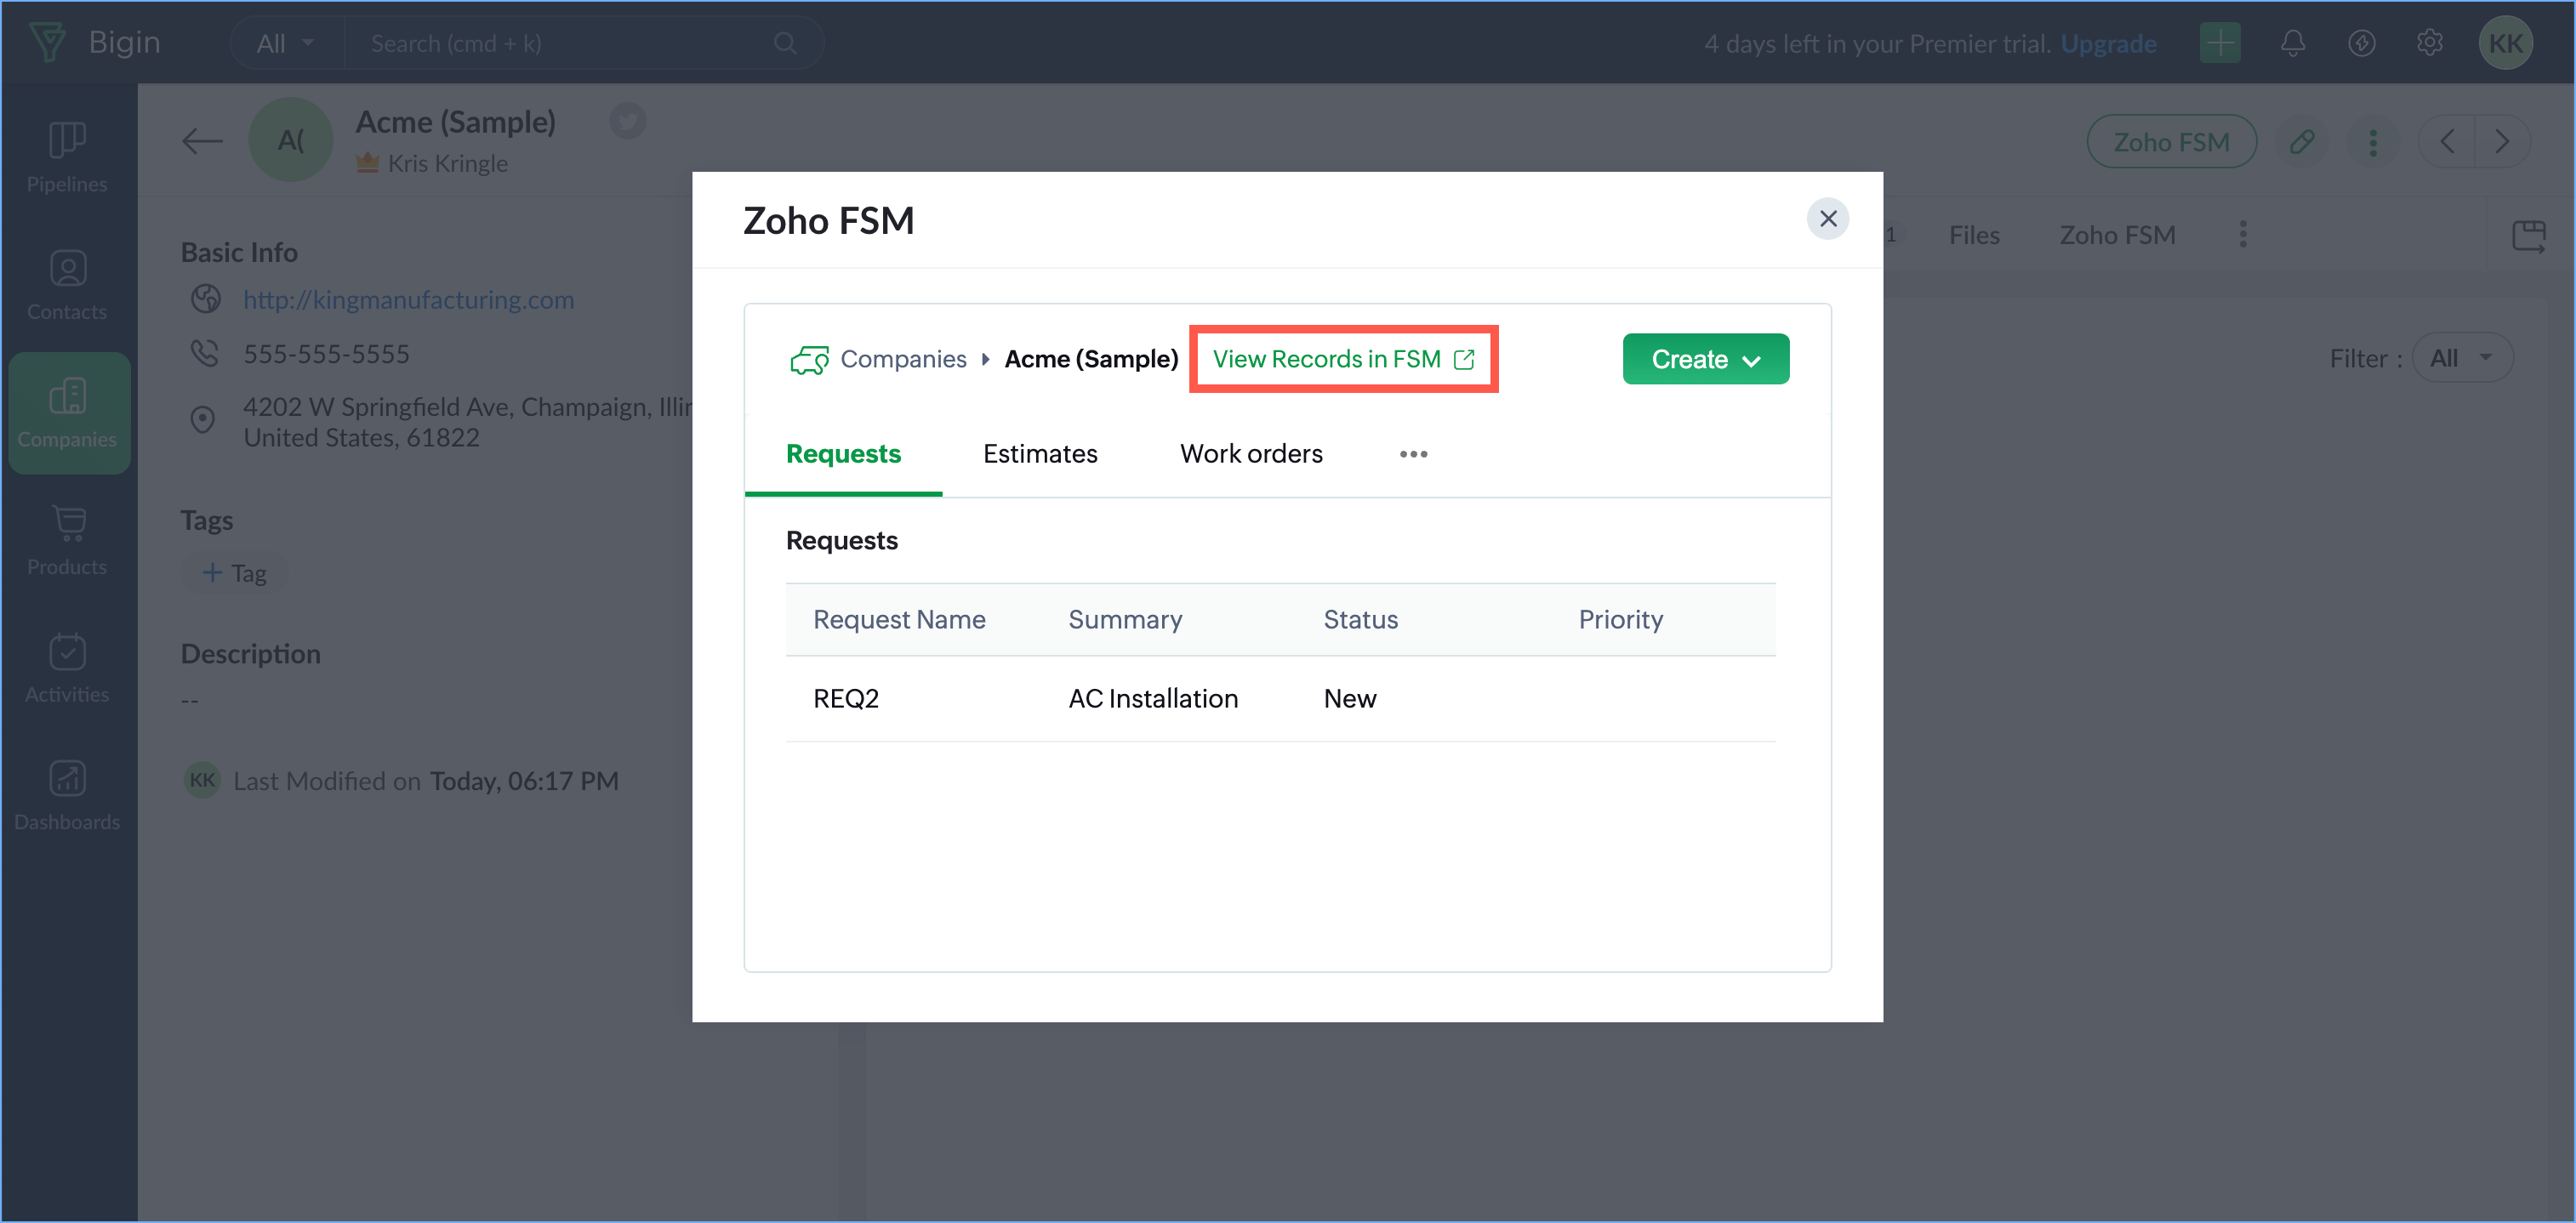2576x1223 pixels.
Task: Open the vertical dots menu beside the edit pencil
Action: coord(2372,141)
